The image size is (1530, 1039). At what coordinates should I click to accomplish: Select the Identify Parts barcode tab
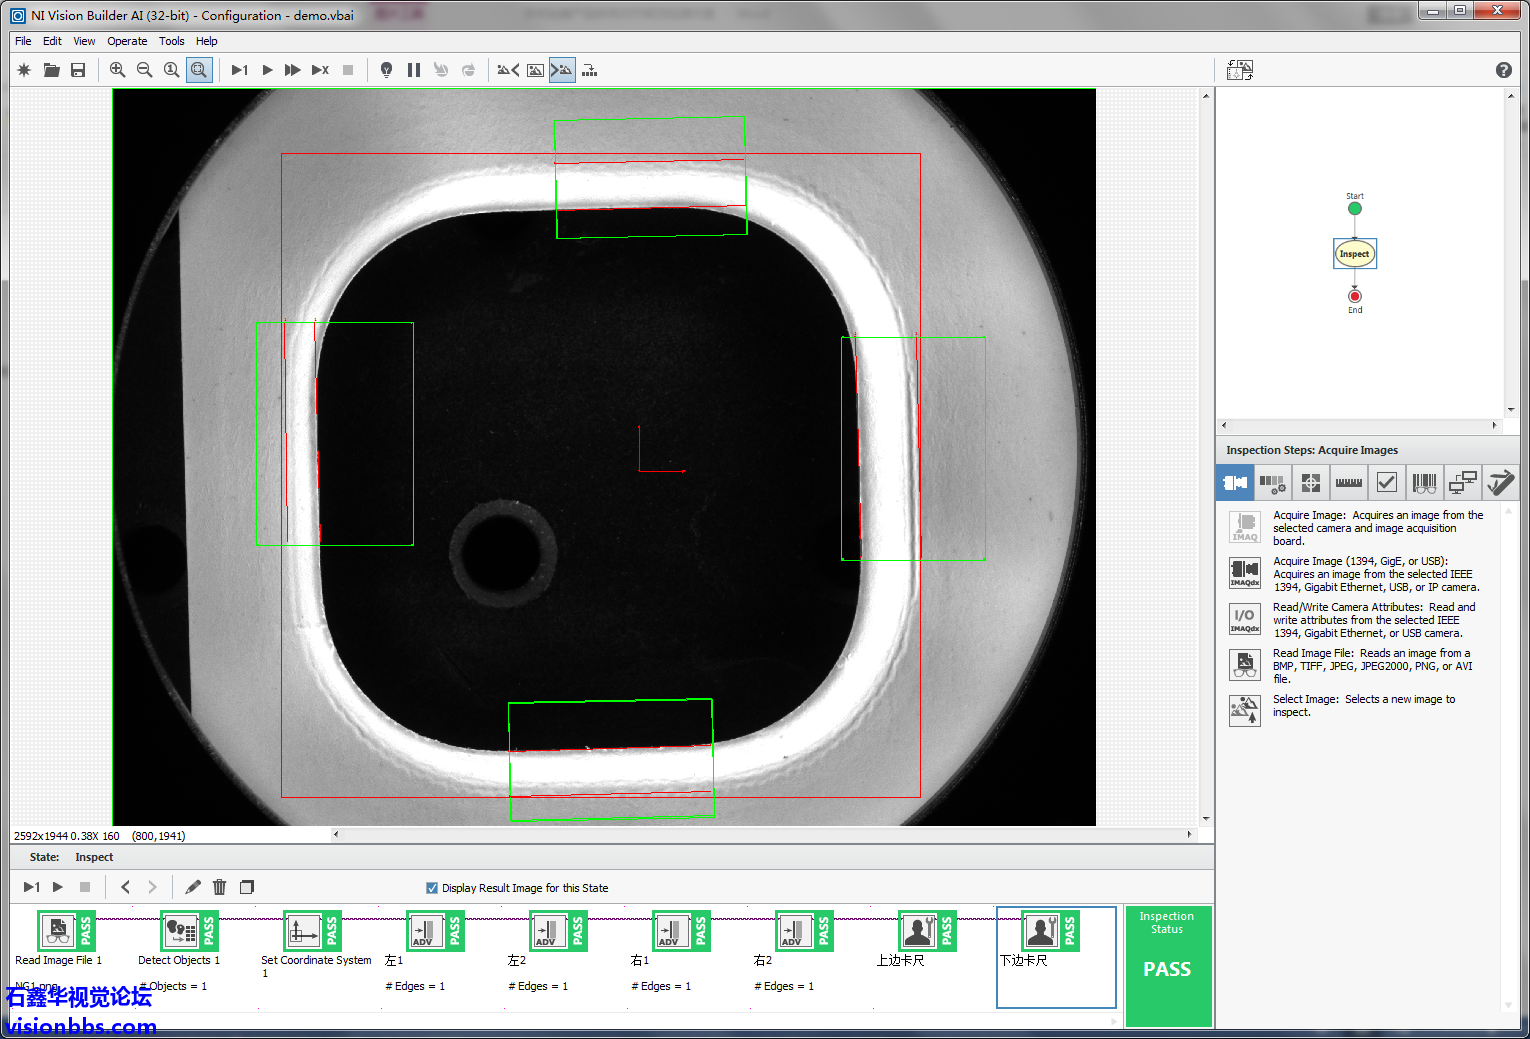[x=1424, y=483]
